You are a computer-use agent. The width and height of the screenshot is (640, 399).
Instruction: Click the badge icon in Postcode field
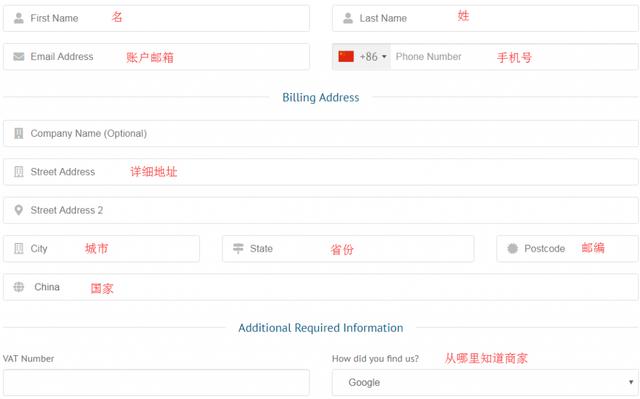(513, 248)
